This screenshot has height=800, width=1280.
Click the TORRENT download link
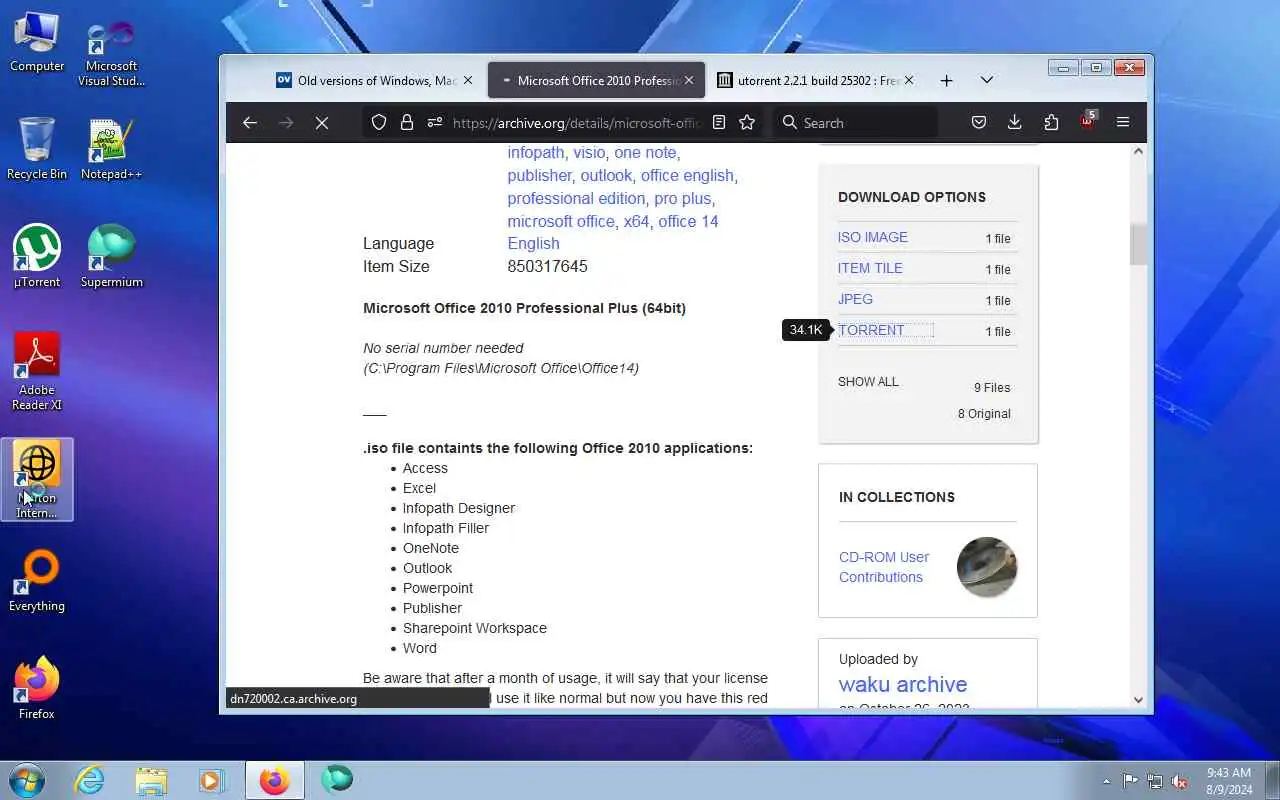[871, 330]
